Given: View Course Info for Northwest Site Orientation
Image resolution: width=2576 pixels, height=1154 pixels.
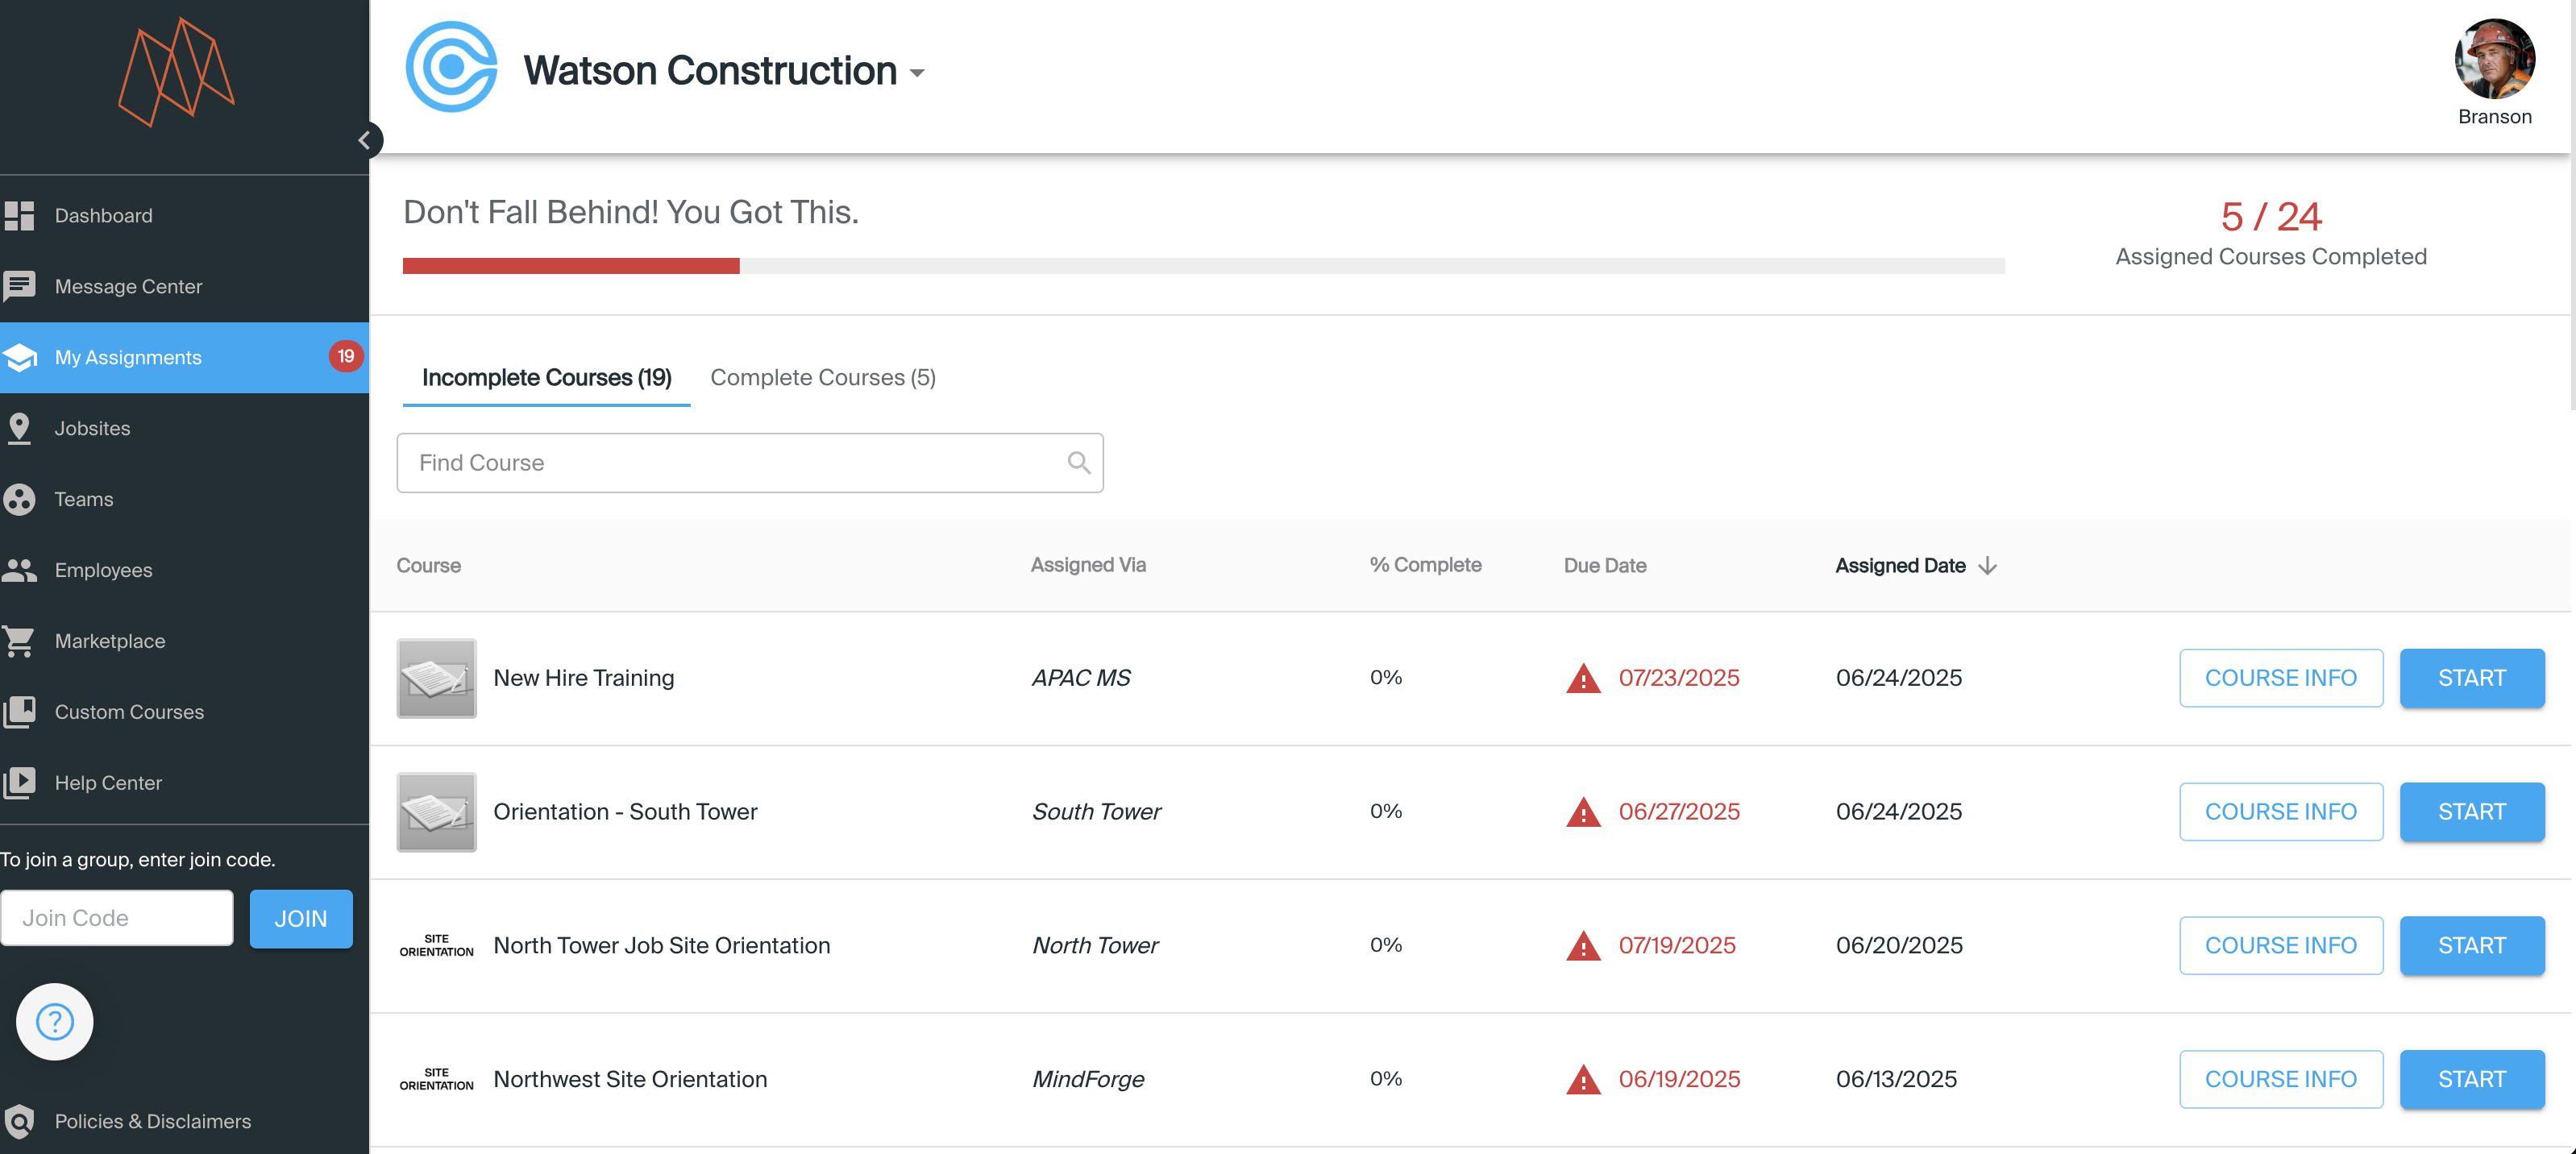Looking at the screenshot, I should point(2280,1079).
